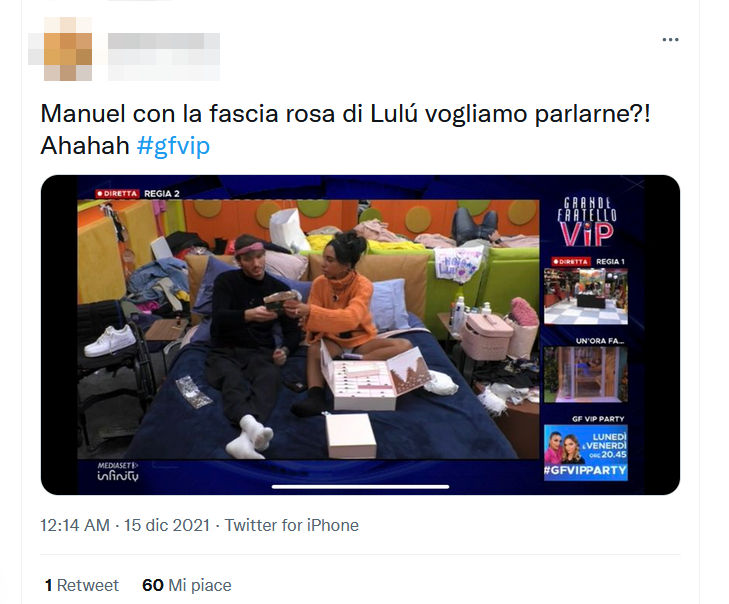View the 60 Mi piace list
This screenshot has width=729, height=604.
point(187,585)
